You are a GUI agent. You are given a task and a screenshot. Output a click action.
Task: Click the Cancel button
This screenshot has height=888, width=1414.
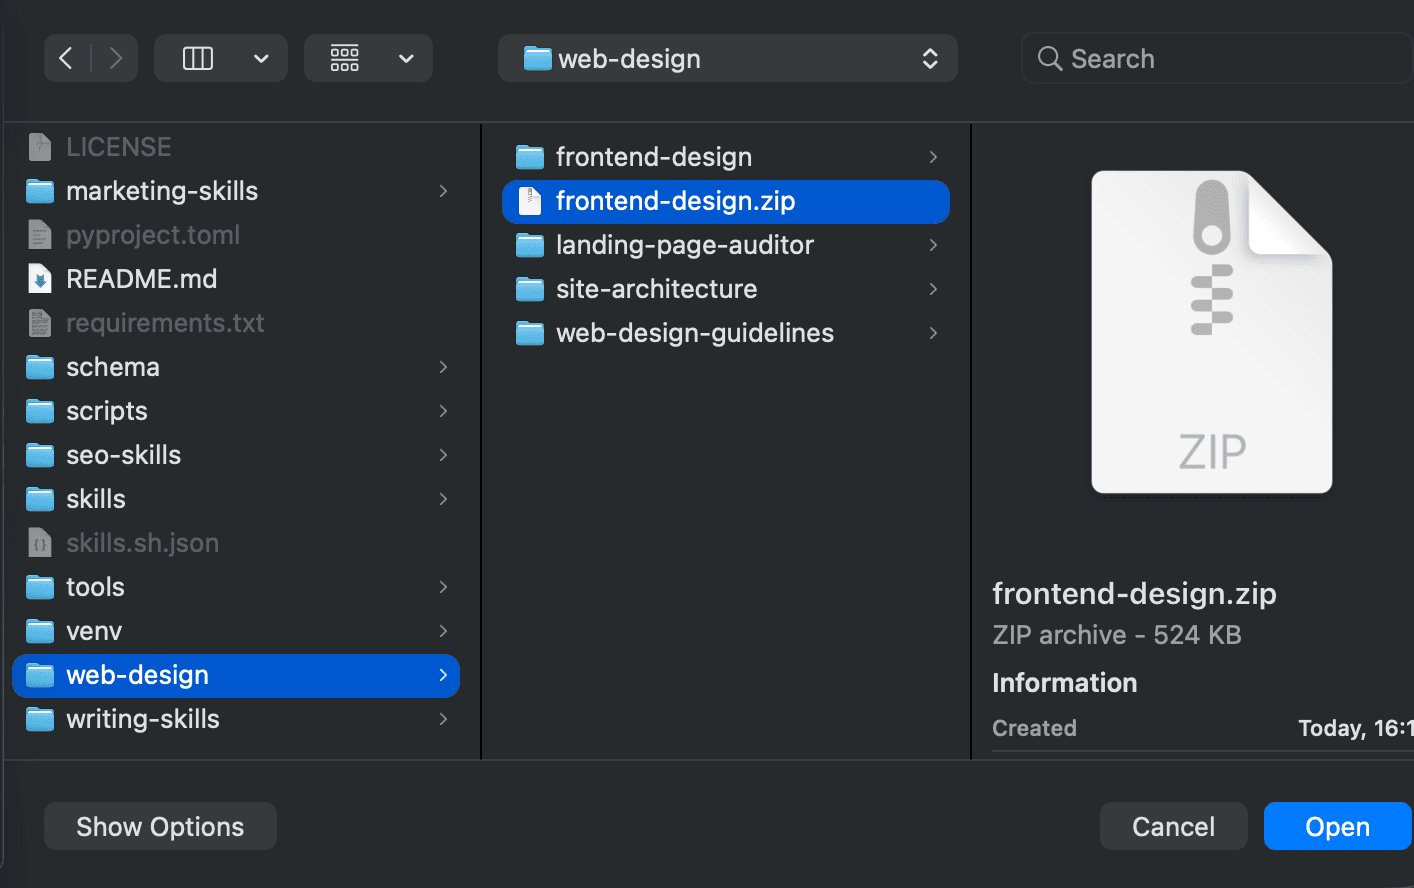tap(1173, 826)
